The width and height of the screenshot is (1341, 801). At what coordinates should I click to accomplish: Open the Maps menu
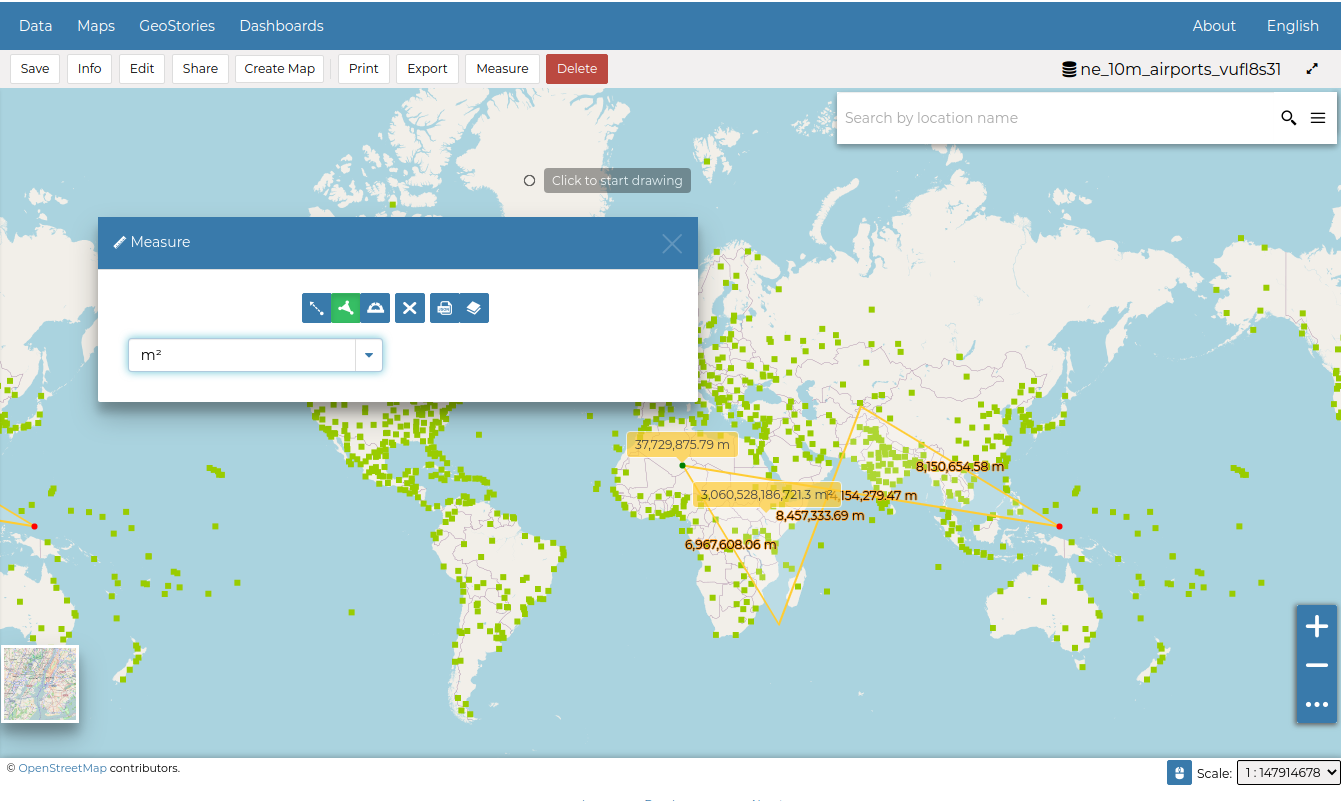pos(96,26)
